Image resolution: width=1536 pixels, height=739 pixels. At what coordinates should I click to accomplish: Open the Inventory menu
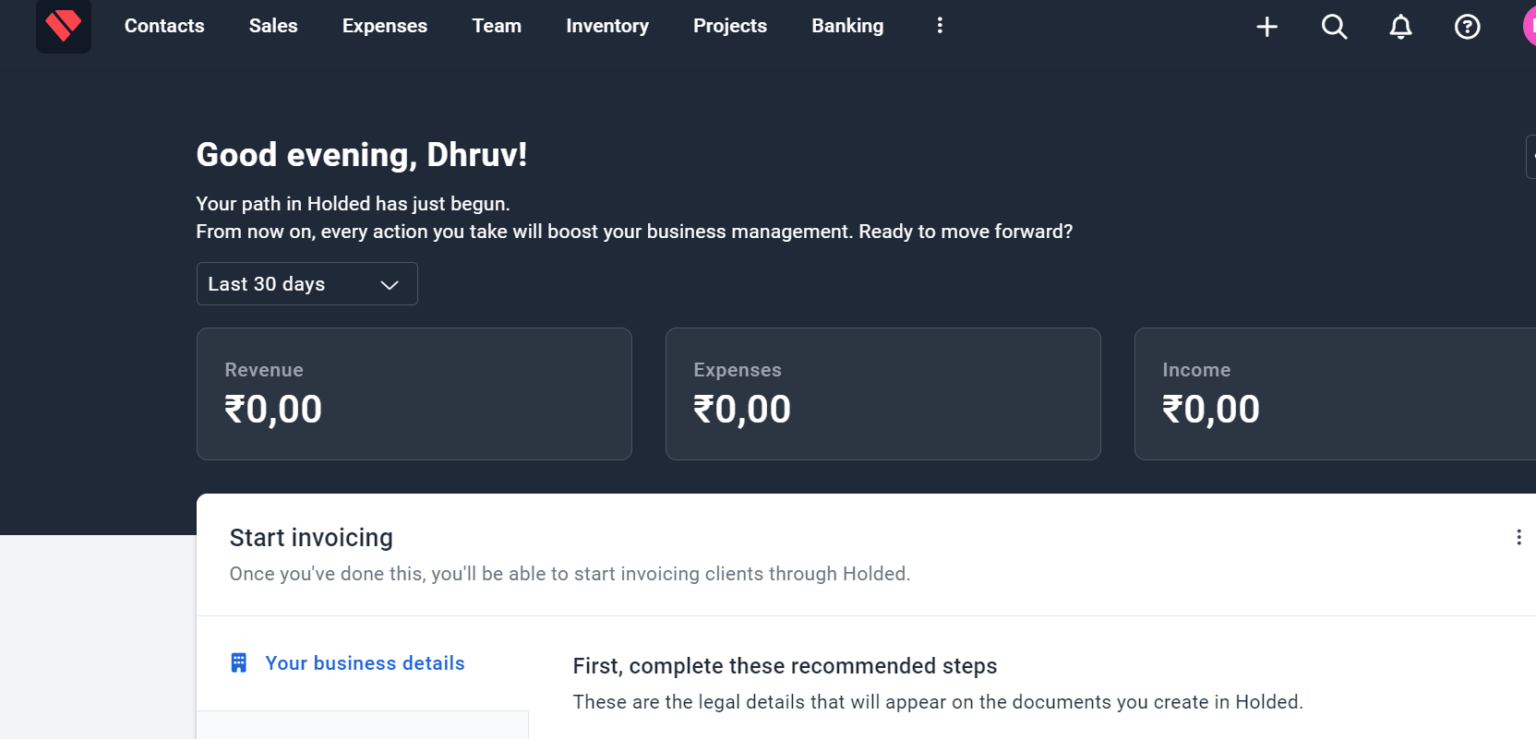607,26
